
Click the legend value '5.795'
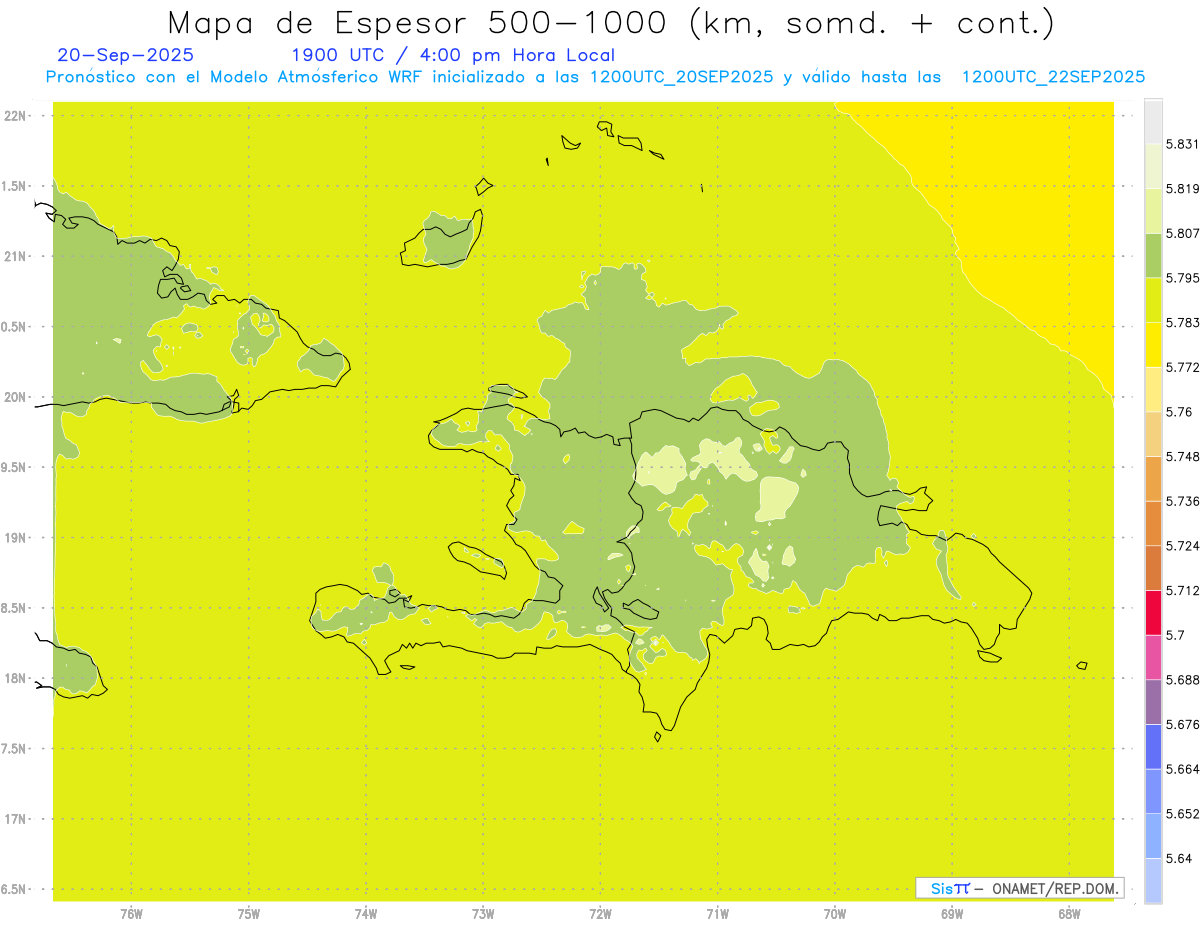(1183, 278)
